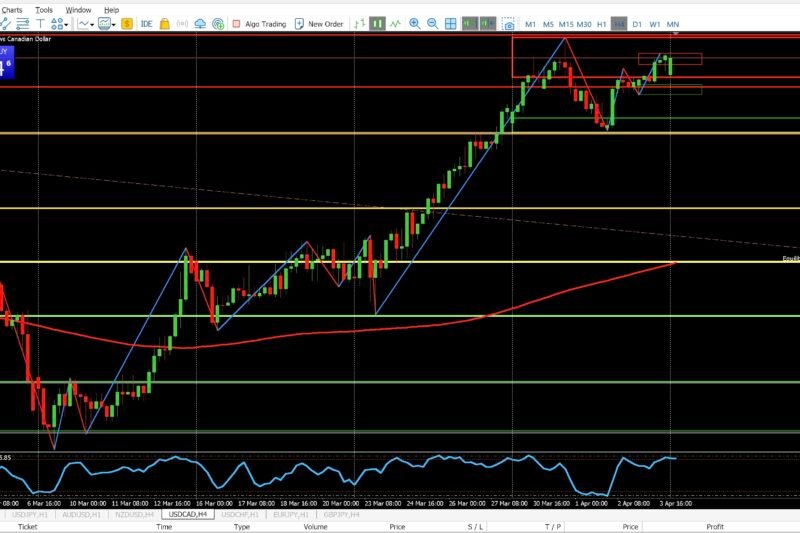Switch timeframe to M15
The image size is (800, 533).
coord(566,24)
